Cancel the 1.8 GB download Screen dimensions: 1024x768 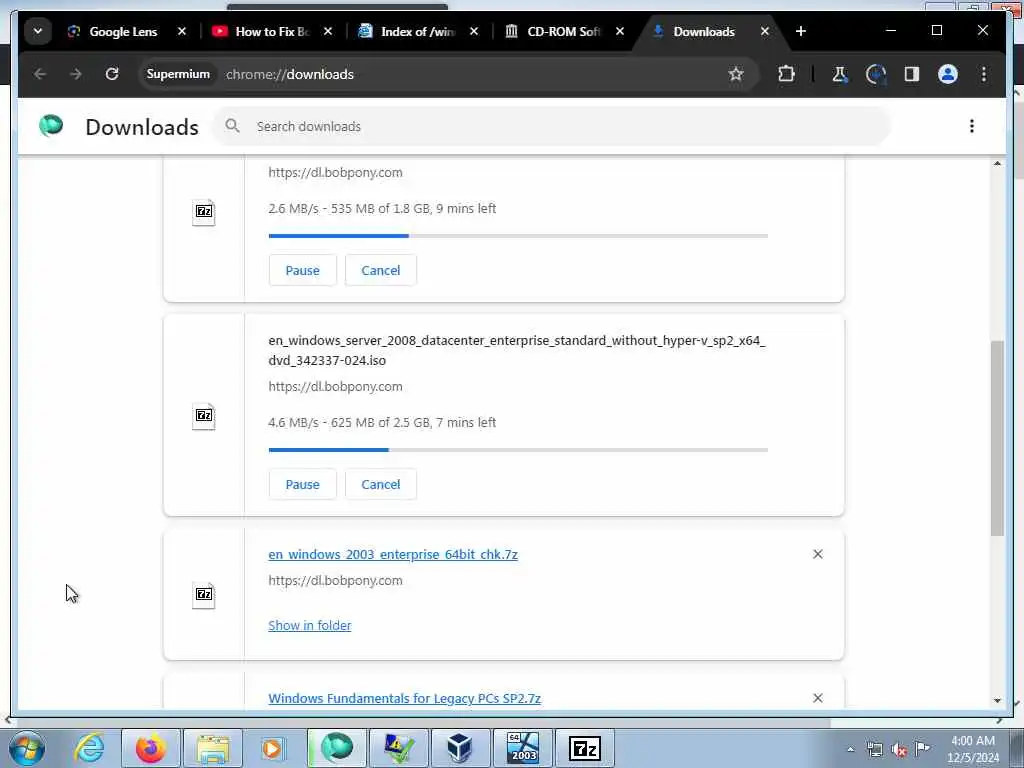point(381,270)
